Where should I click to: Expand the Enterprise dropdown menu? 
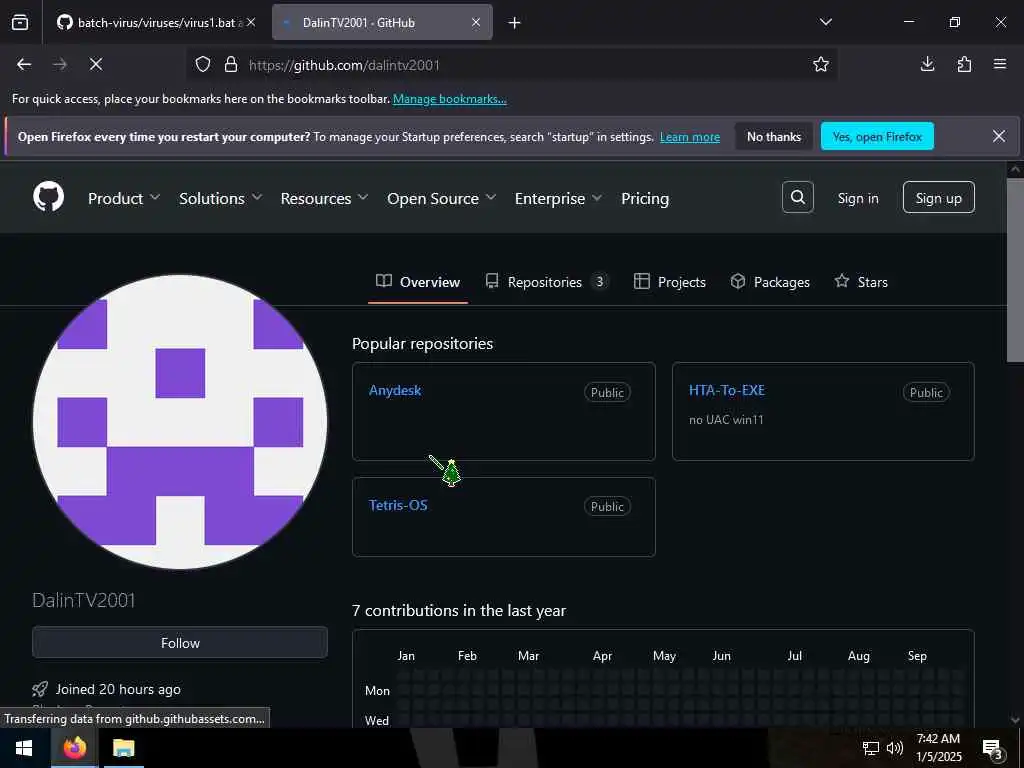pos(558,198)
